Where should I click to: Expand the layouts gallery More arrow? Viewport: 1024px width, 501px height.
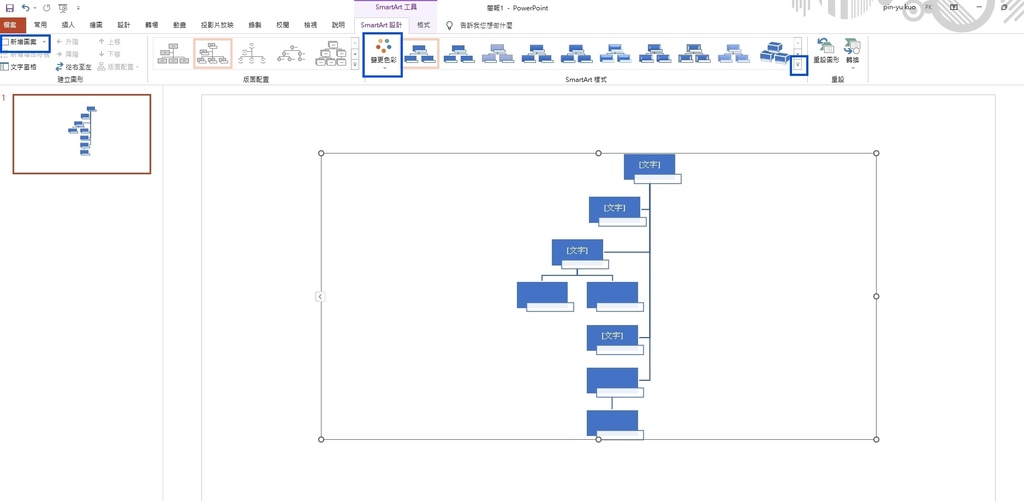click(x=355, y=65)
